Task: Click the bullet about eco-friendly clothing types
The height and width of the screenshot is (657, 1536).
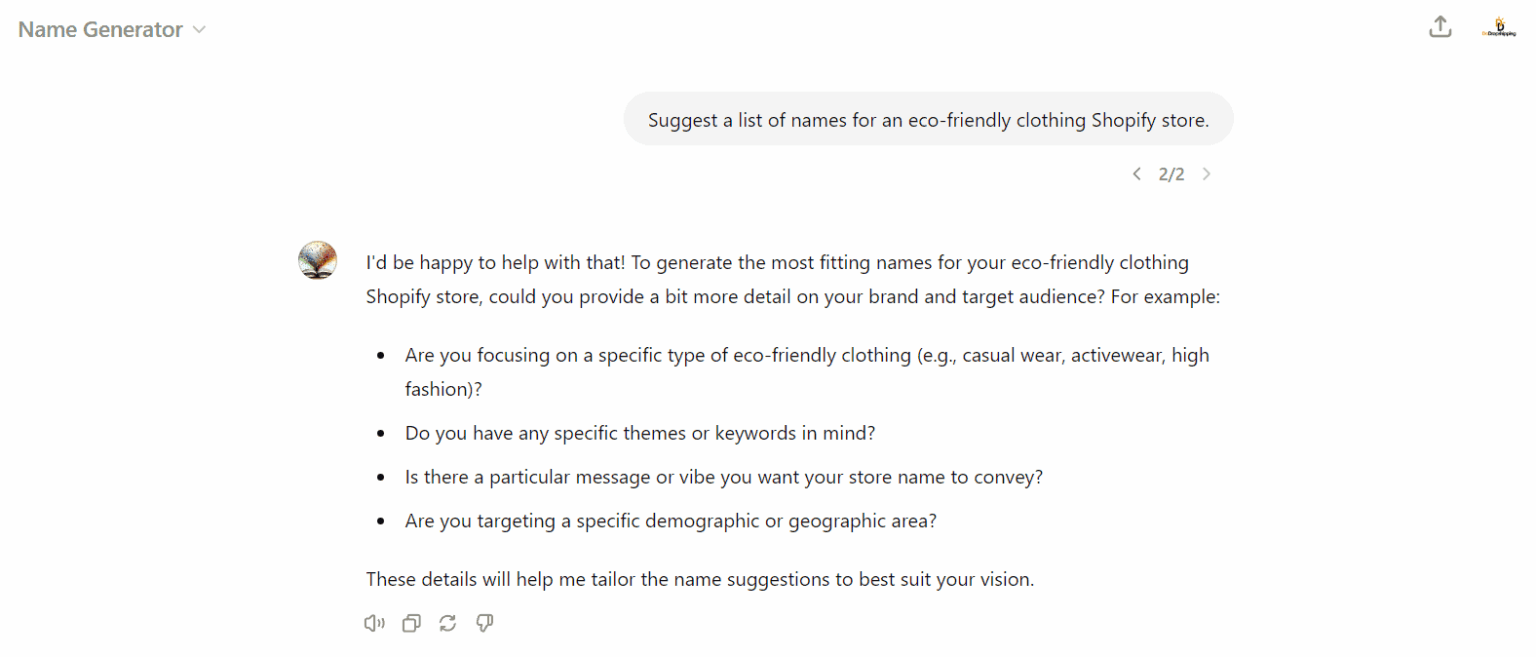Action: point(806,371)
